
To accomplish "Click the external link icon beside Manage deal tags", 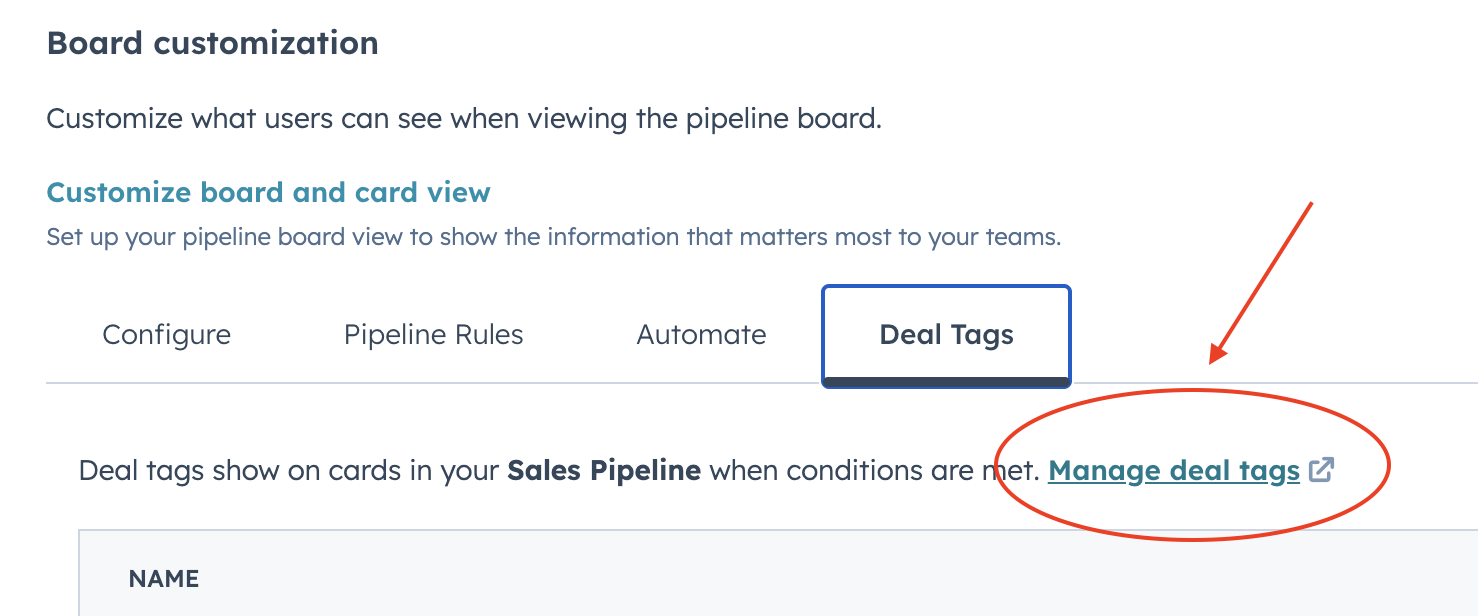I will tap(1322, 470).
